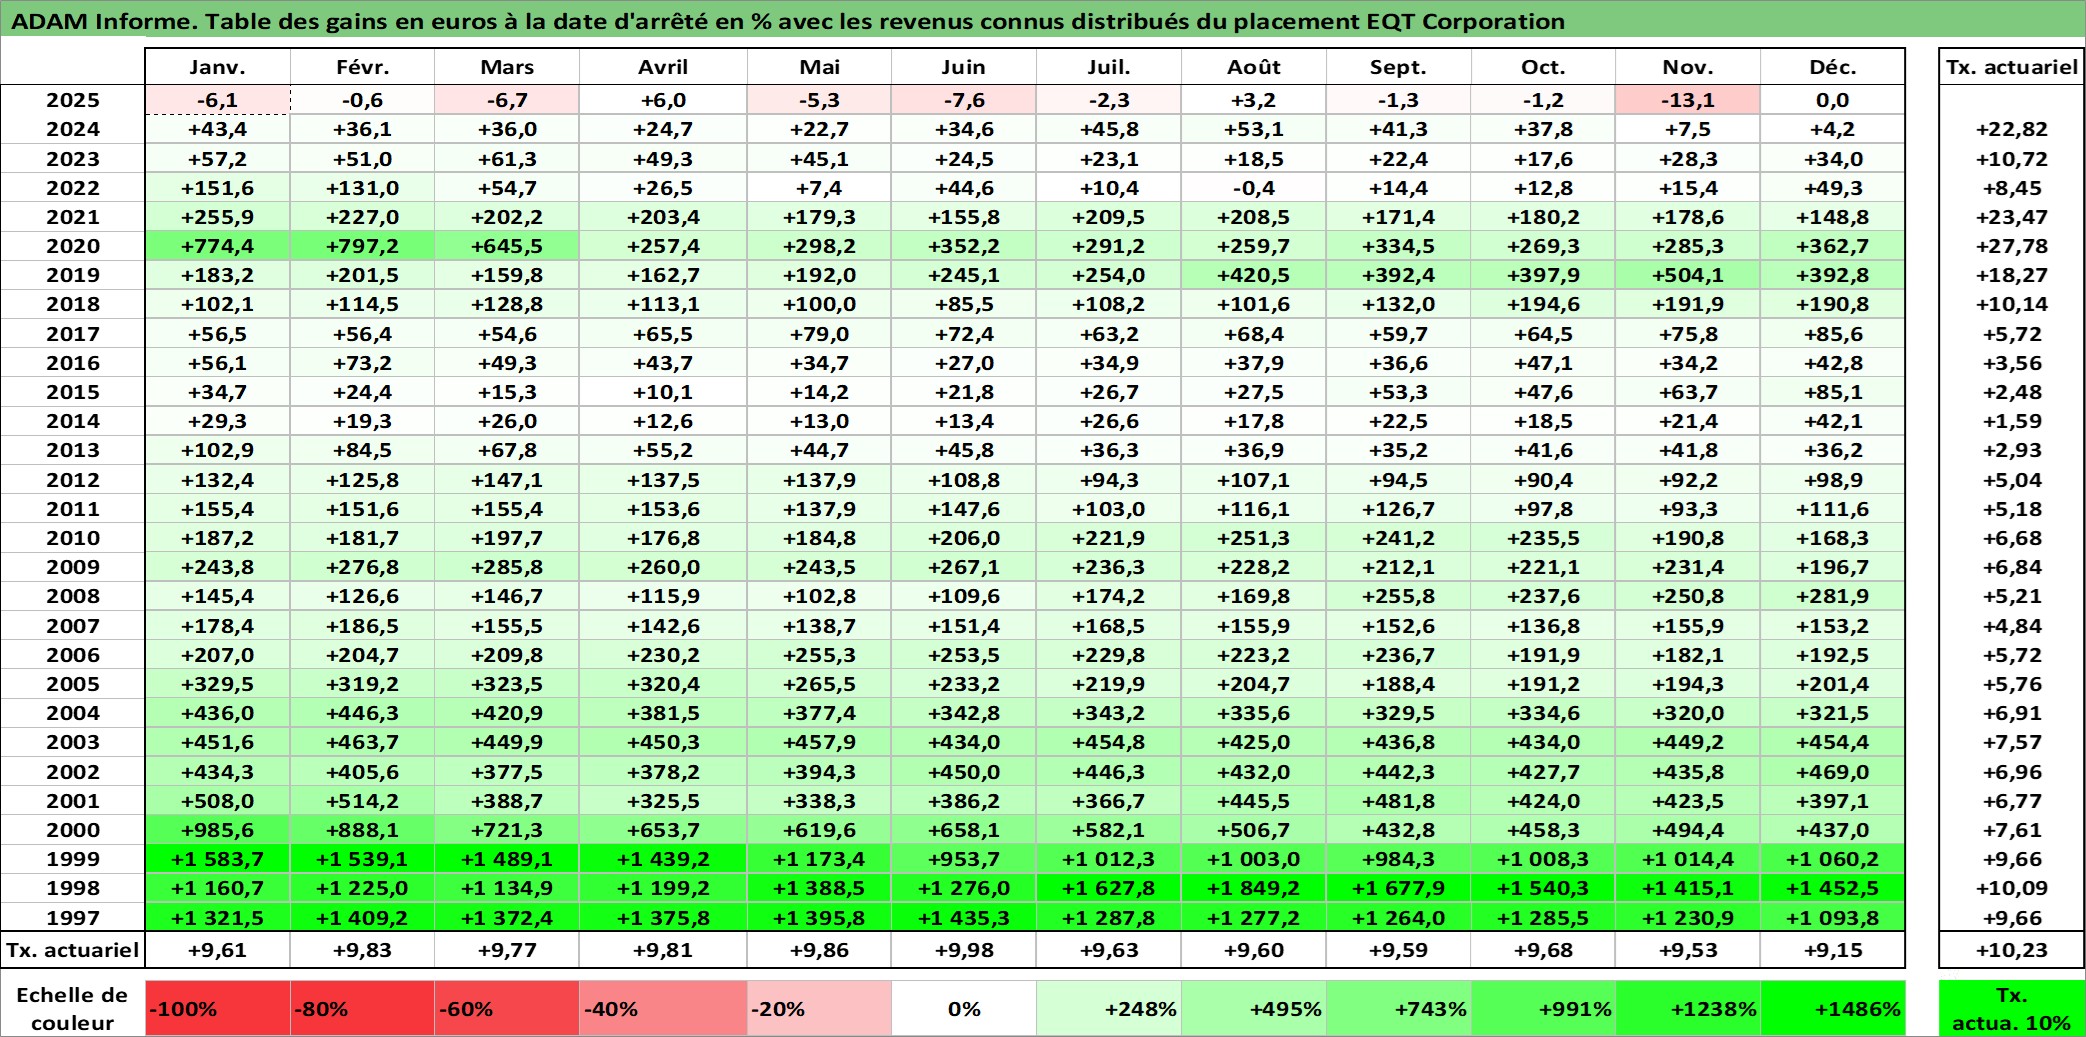The height and width of the screenshot is (1037, 2086).
Task: Select the 0,0 cell for Déc. 2025
Action: pyautogui.click(x=1833, y=100)
